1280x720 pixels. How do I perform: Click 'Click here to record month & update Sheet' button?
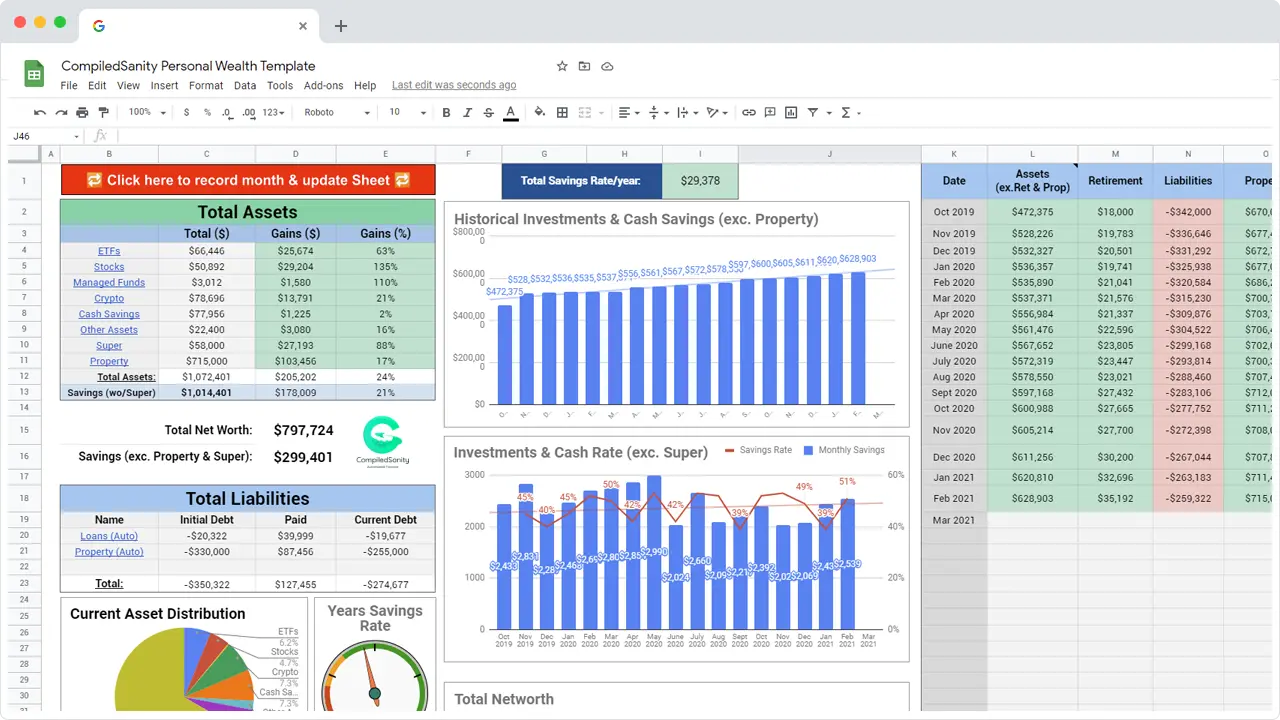248,180
